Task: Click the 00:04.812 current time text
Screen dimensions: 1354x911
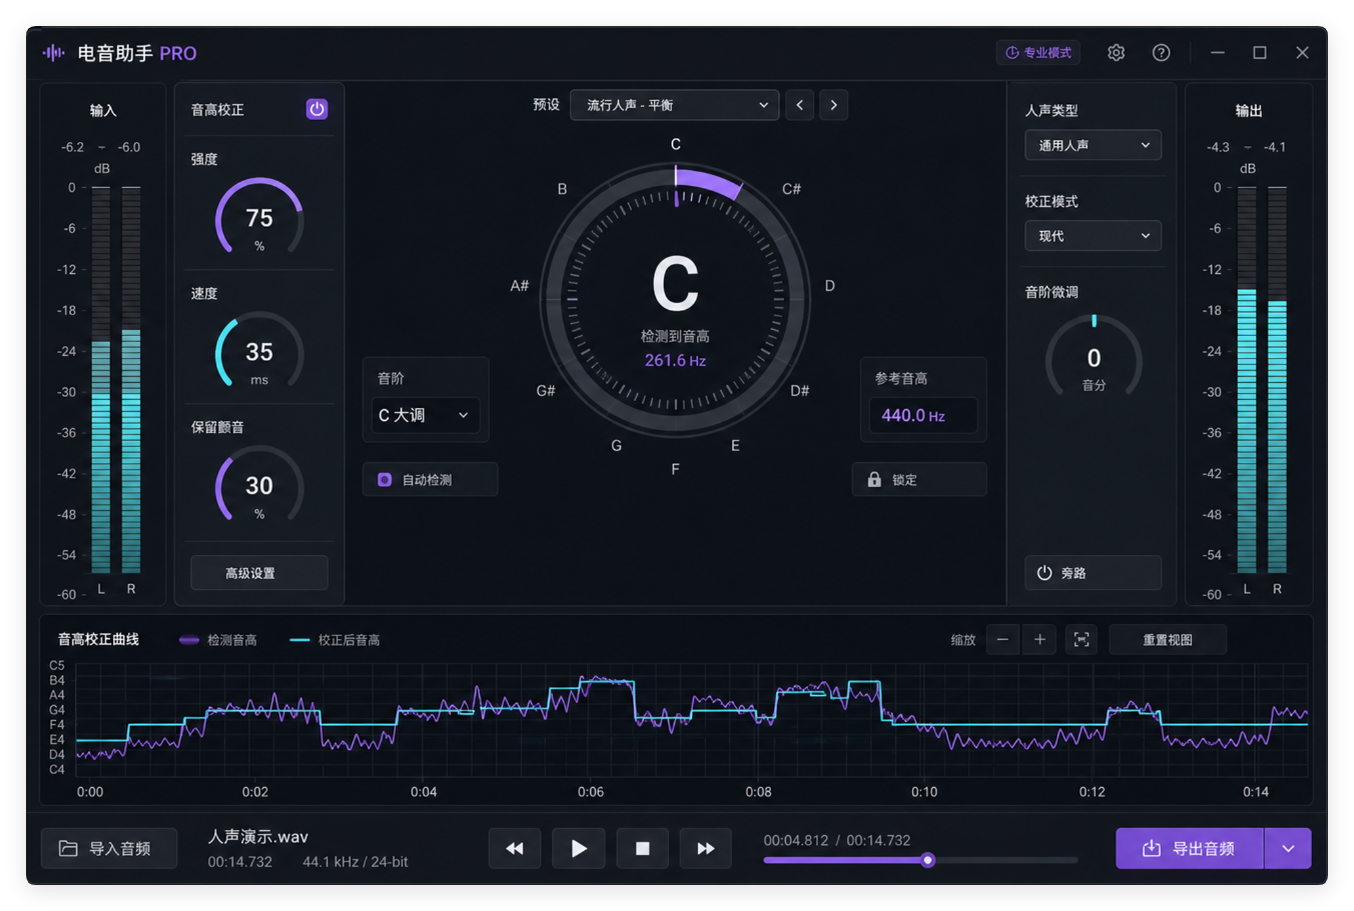Action: tap(796, 841)
